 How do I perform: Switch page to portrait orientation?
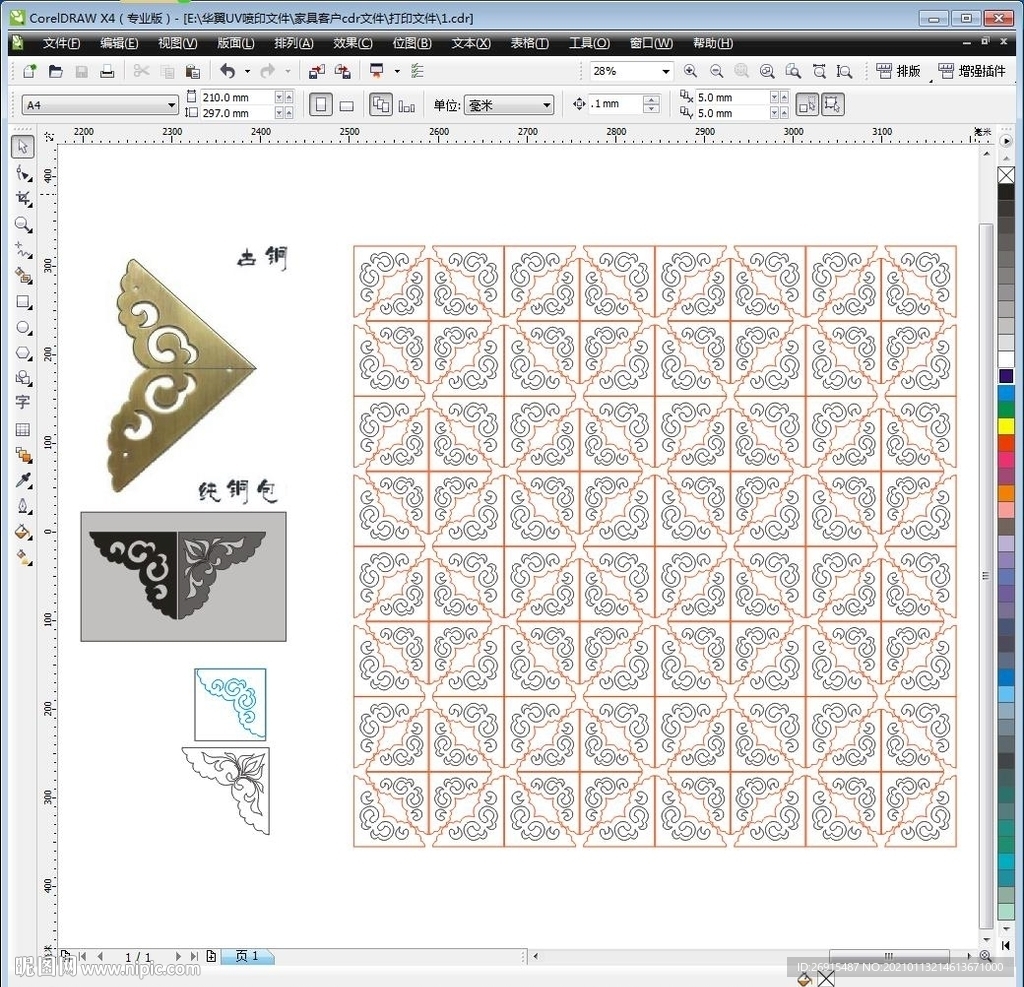(x=320, y=105)
